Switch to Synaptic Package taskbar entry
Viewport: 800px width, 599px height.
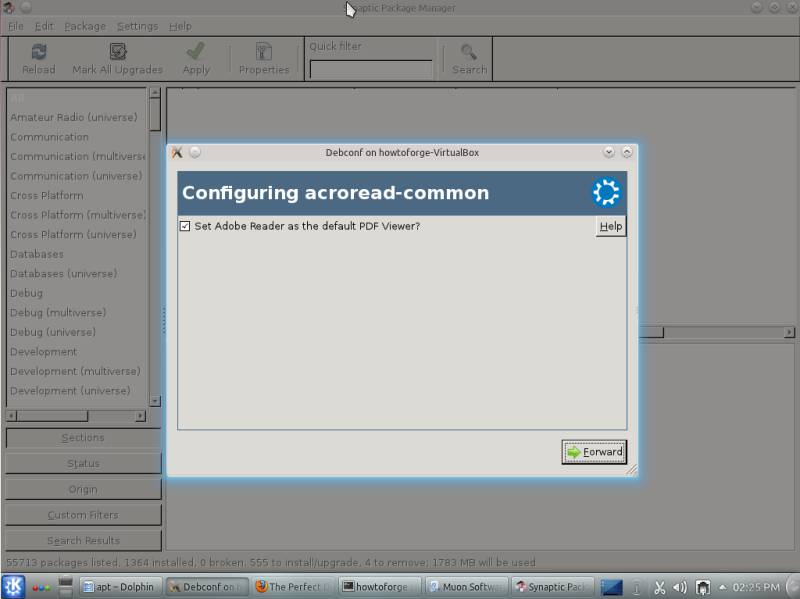coord(554,587)
